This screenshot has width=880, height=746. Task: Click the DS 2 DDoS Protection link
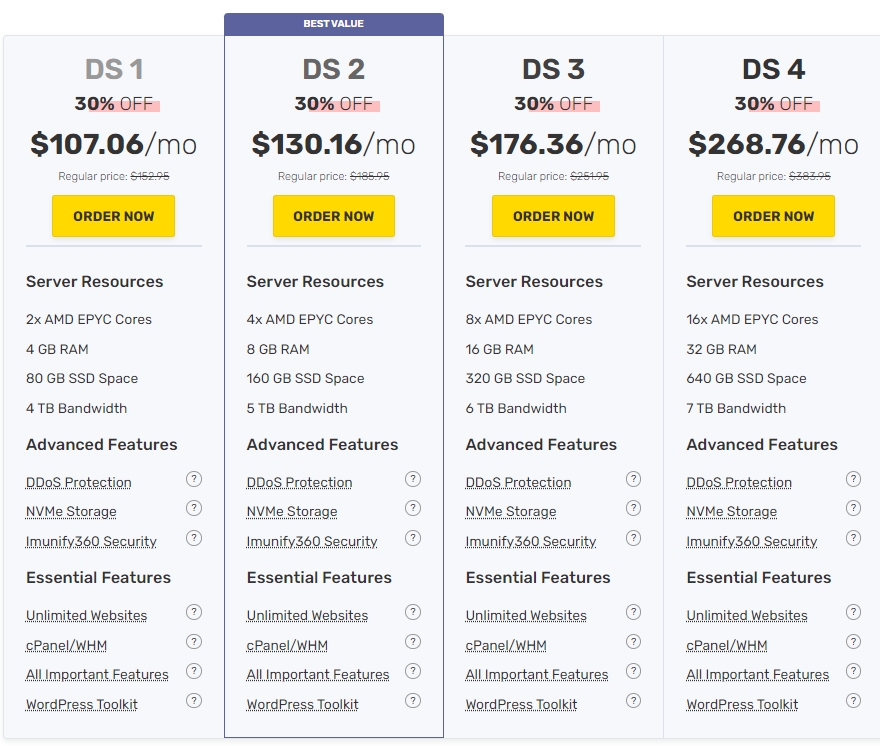point(299,483)
